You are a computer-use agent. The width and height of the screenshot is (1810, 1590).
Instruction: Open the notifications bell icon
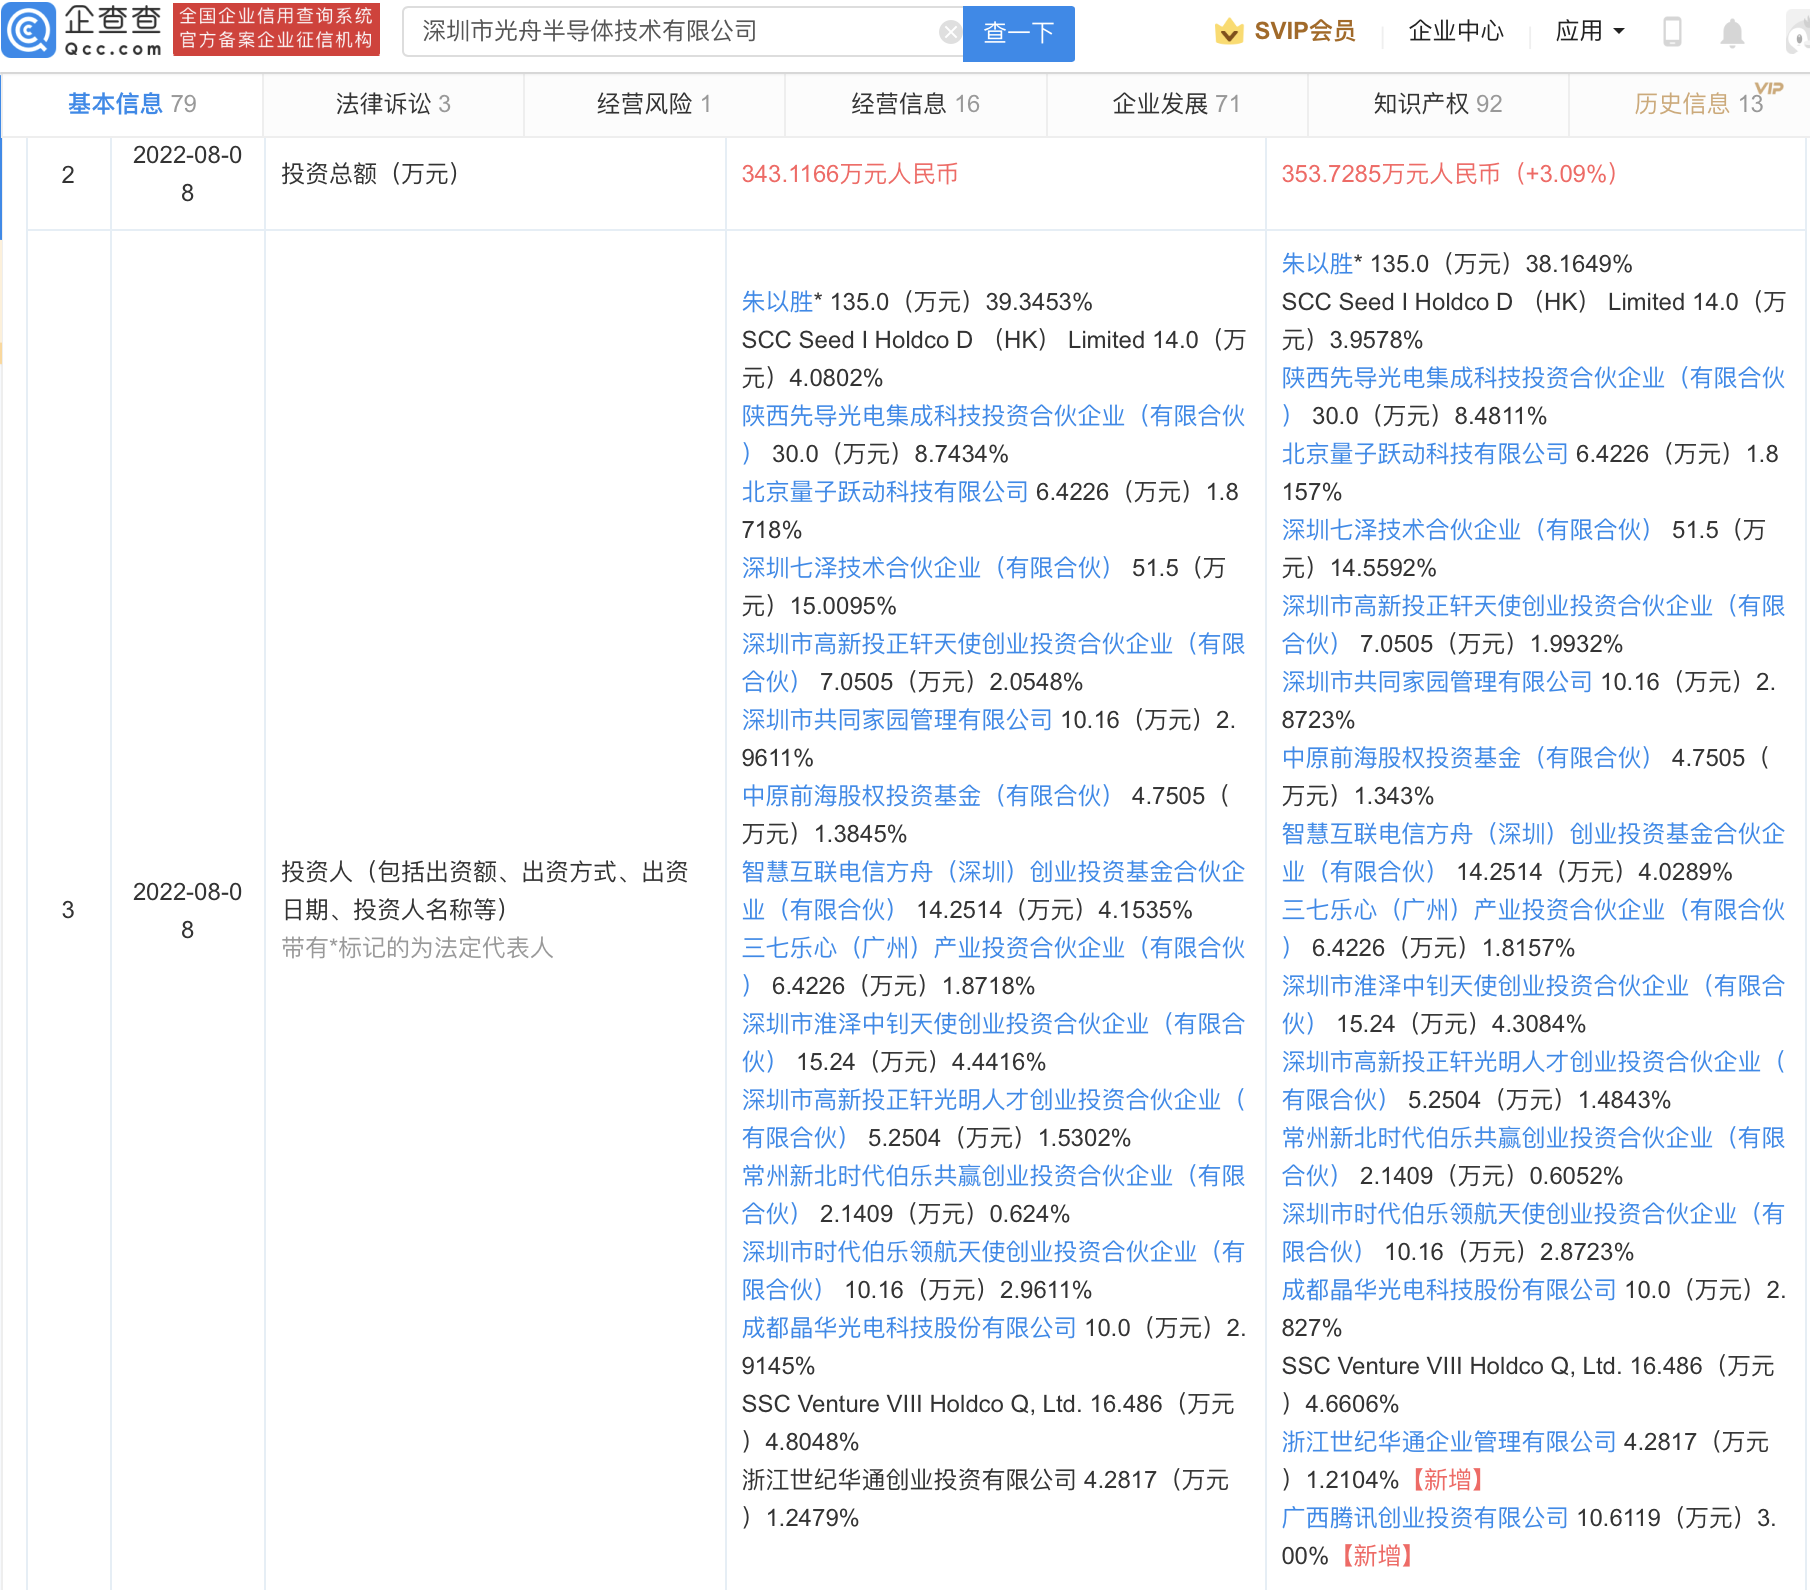[1732, 33]
